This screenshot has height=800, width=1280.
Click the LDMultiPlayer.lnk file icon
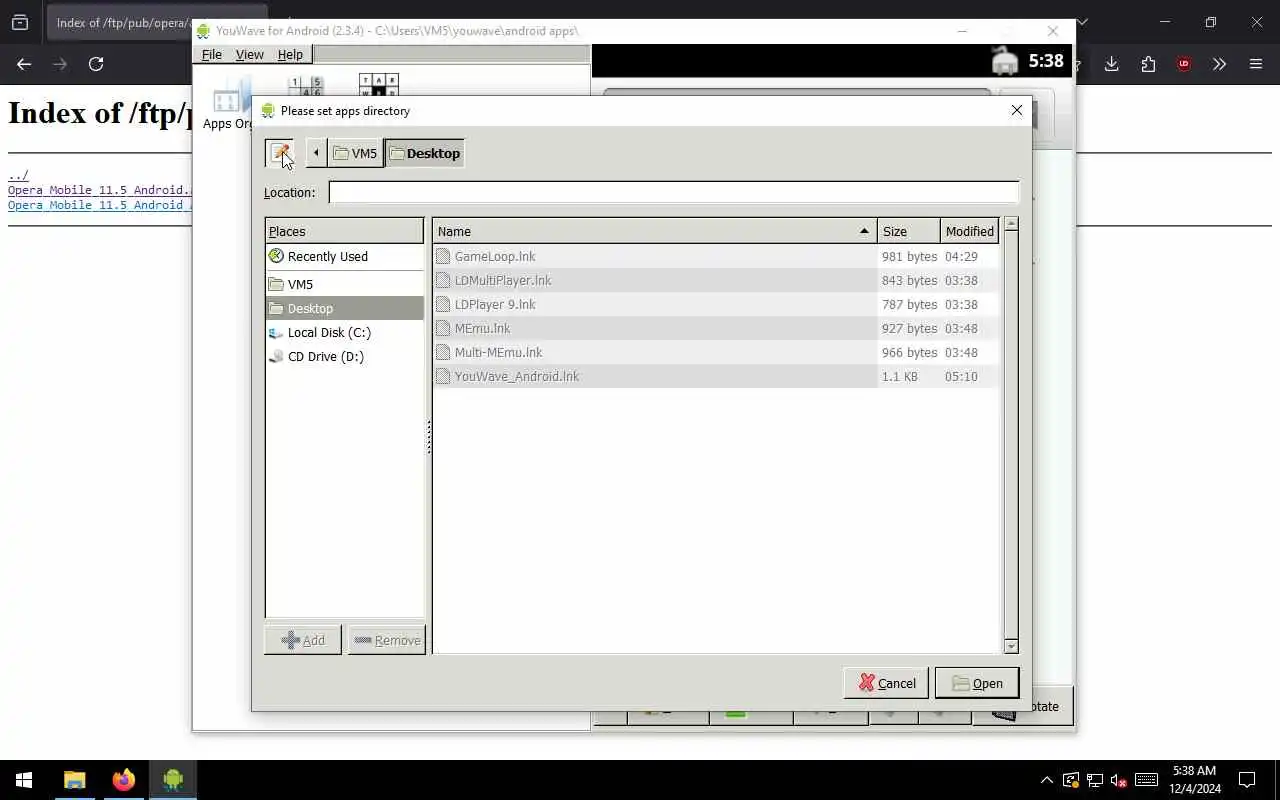(x=443, y=280)
